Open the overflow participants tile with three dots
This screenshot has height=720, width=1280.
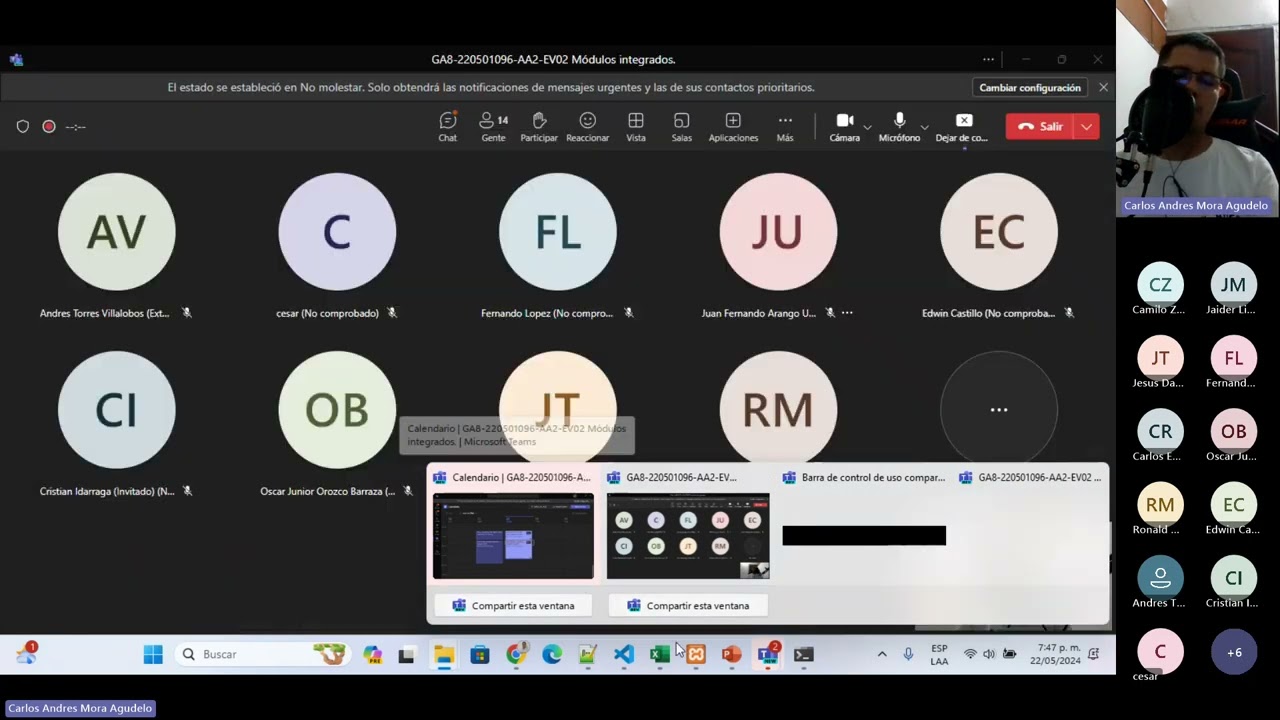(999, 410)
